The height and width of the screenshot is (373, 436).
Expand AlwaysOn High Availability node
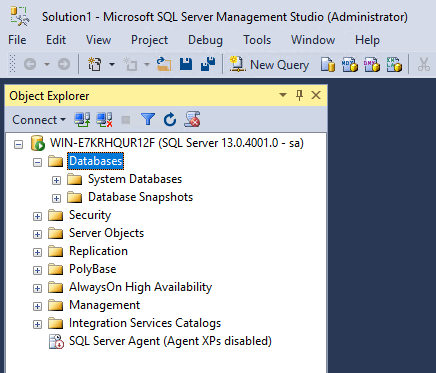pos(37,288)
